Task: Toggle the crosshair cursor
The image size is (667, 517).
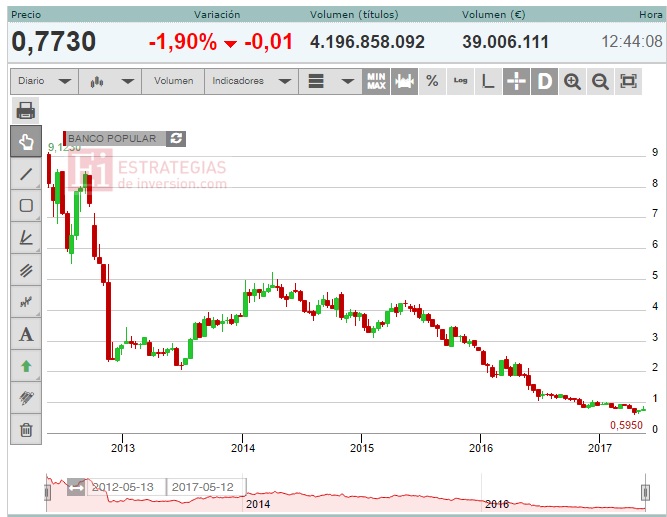Action: tap(516, 81)
